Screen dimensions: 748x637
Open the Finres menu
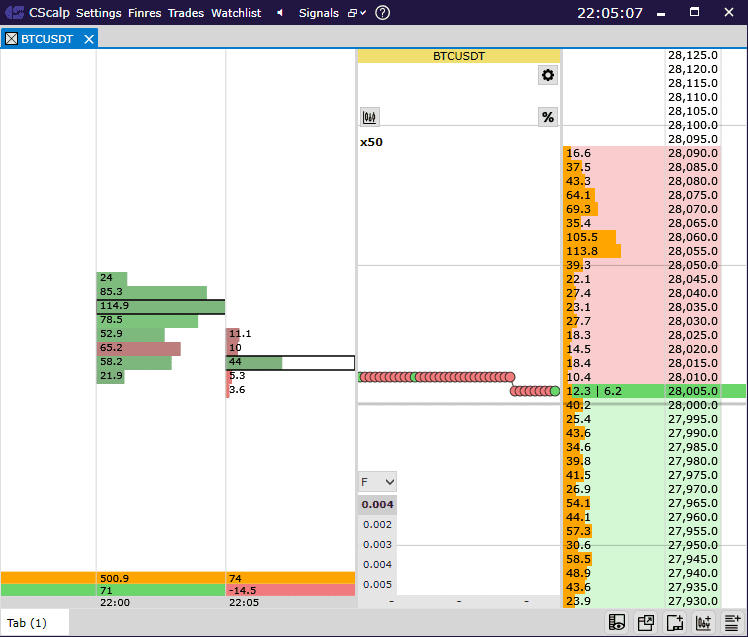click(x=145, y=13)
